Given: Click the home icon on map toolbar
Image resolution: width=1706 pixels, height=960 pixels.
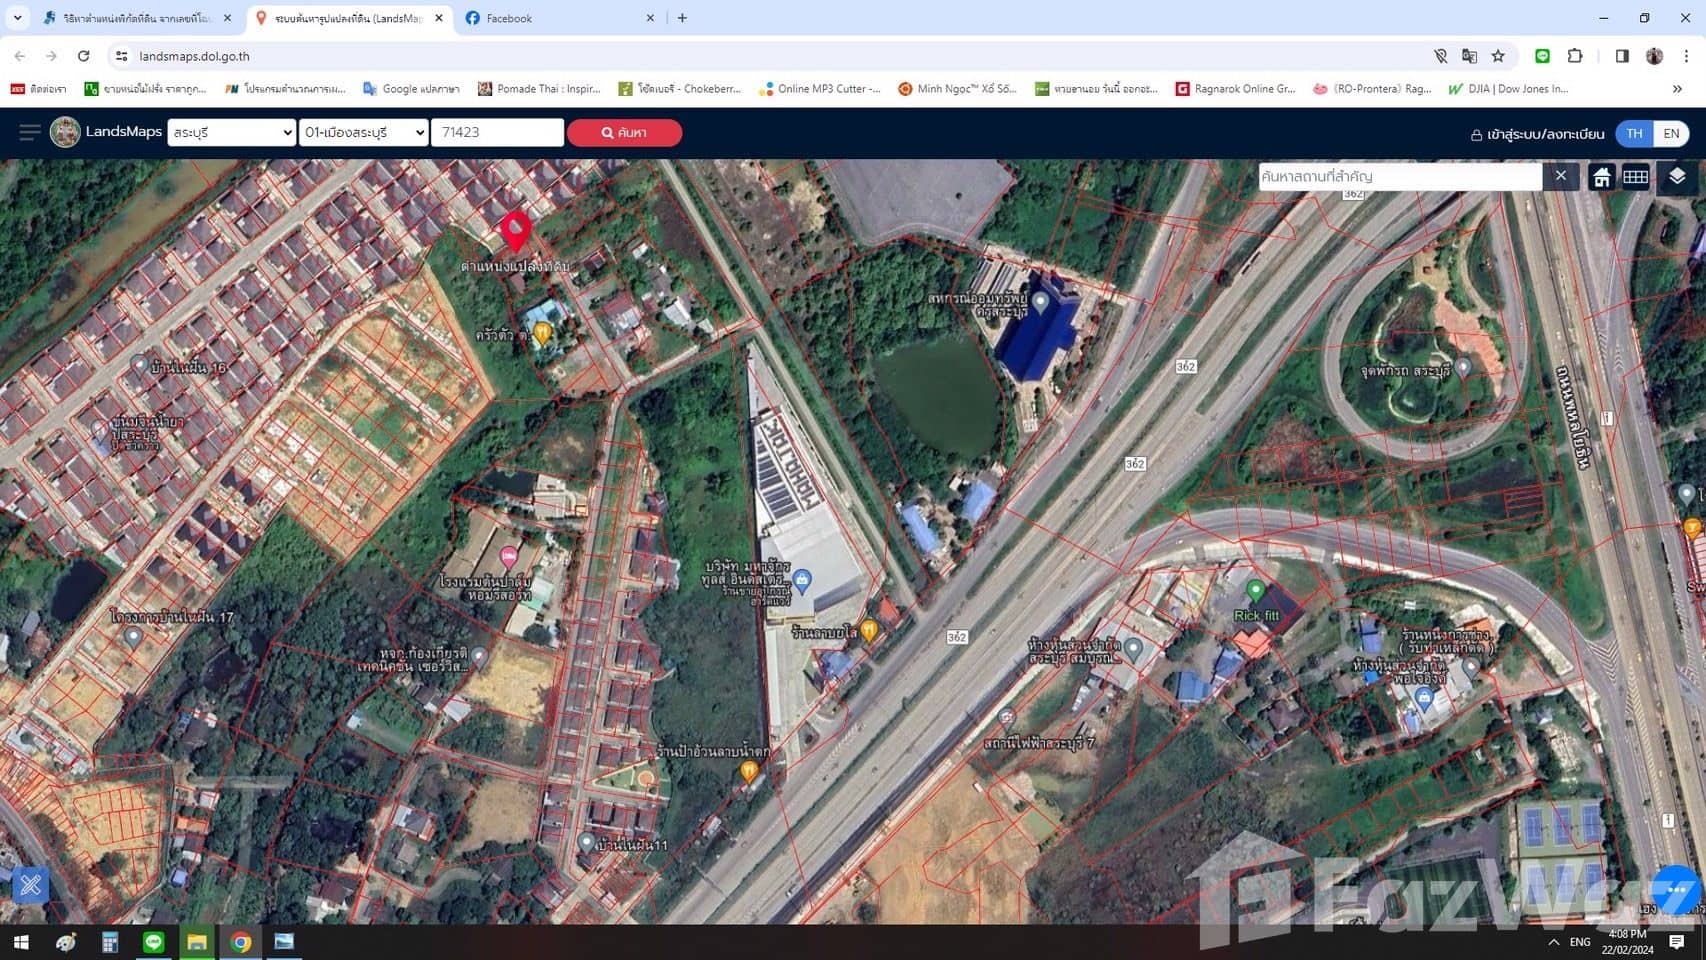Looking at the screenshot, I should click(1602, 177).
